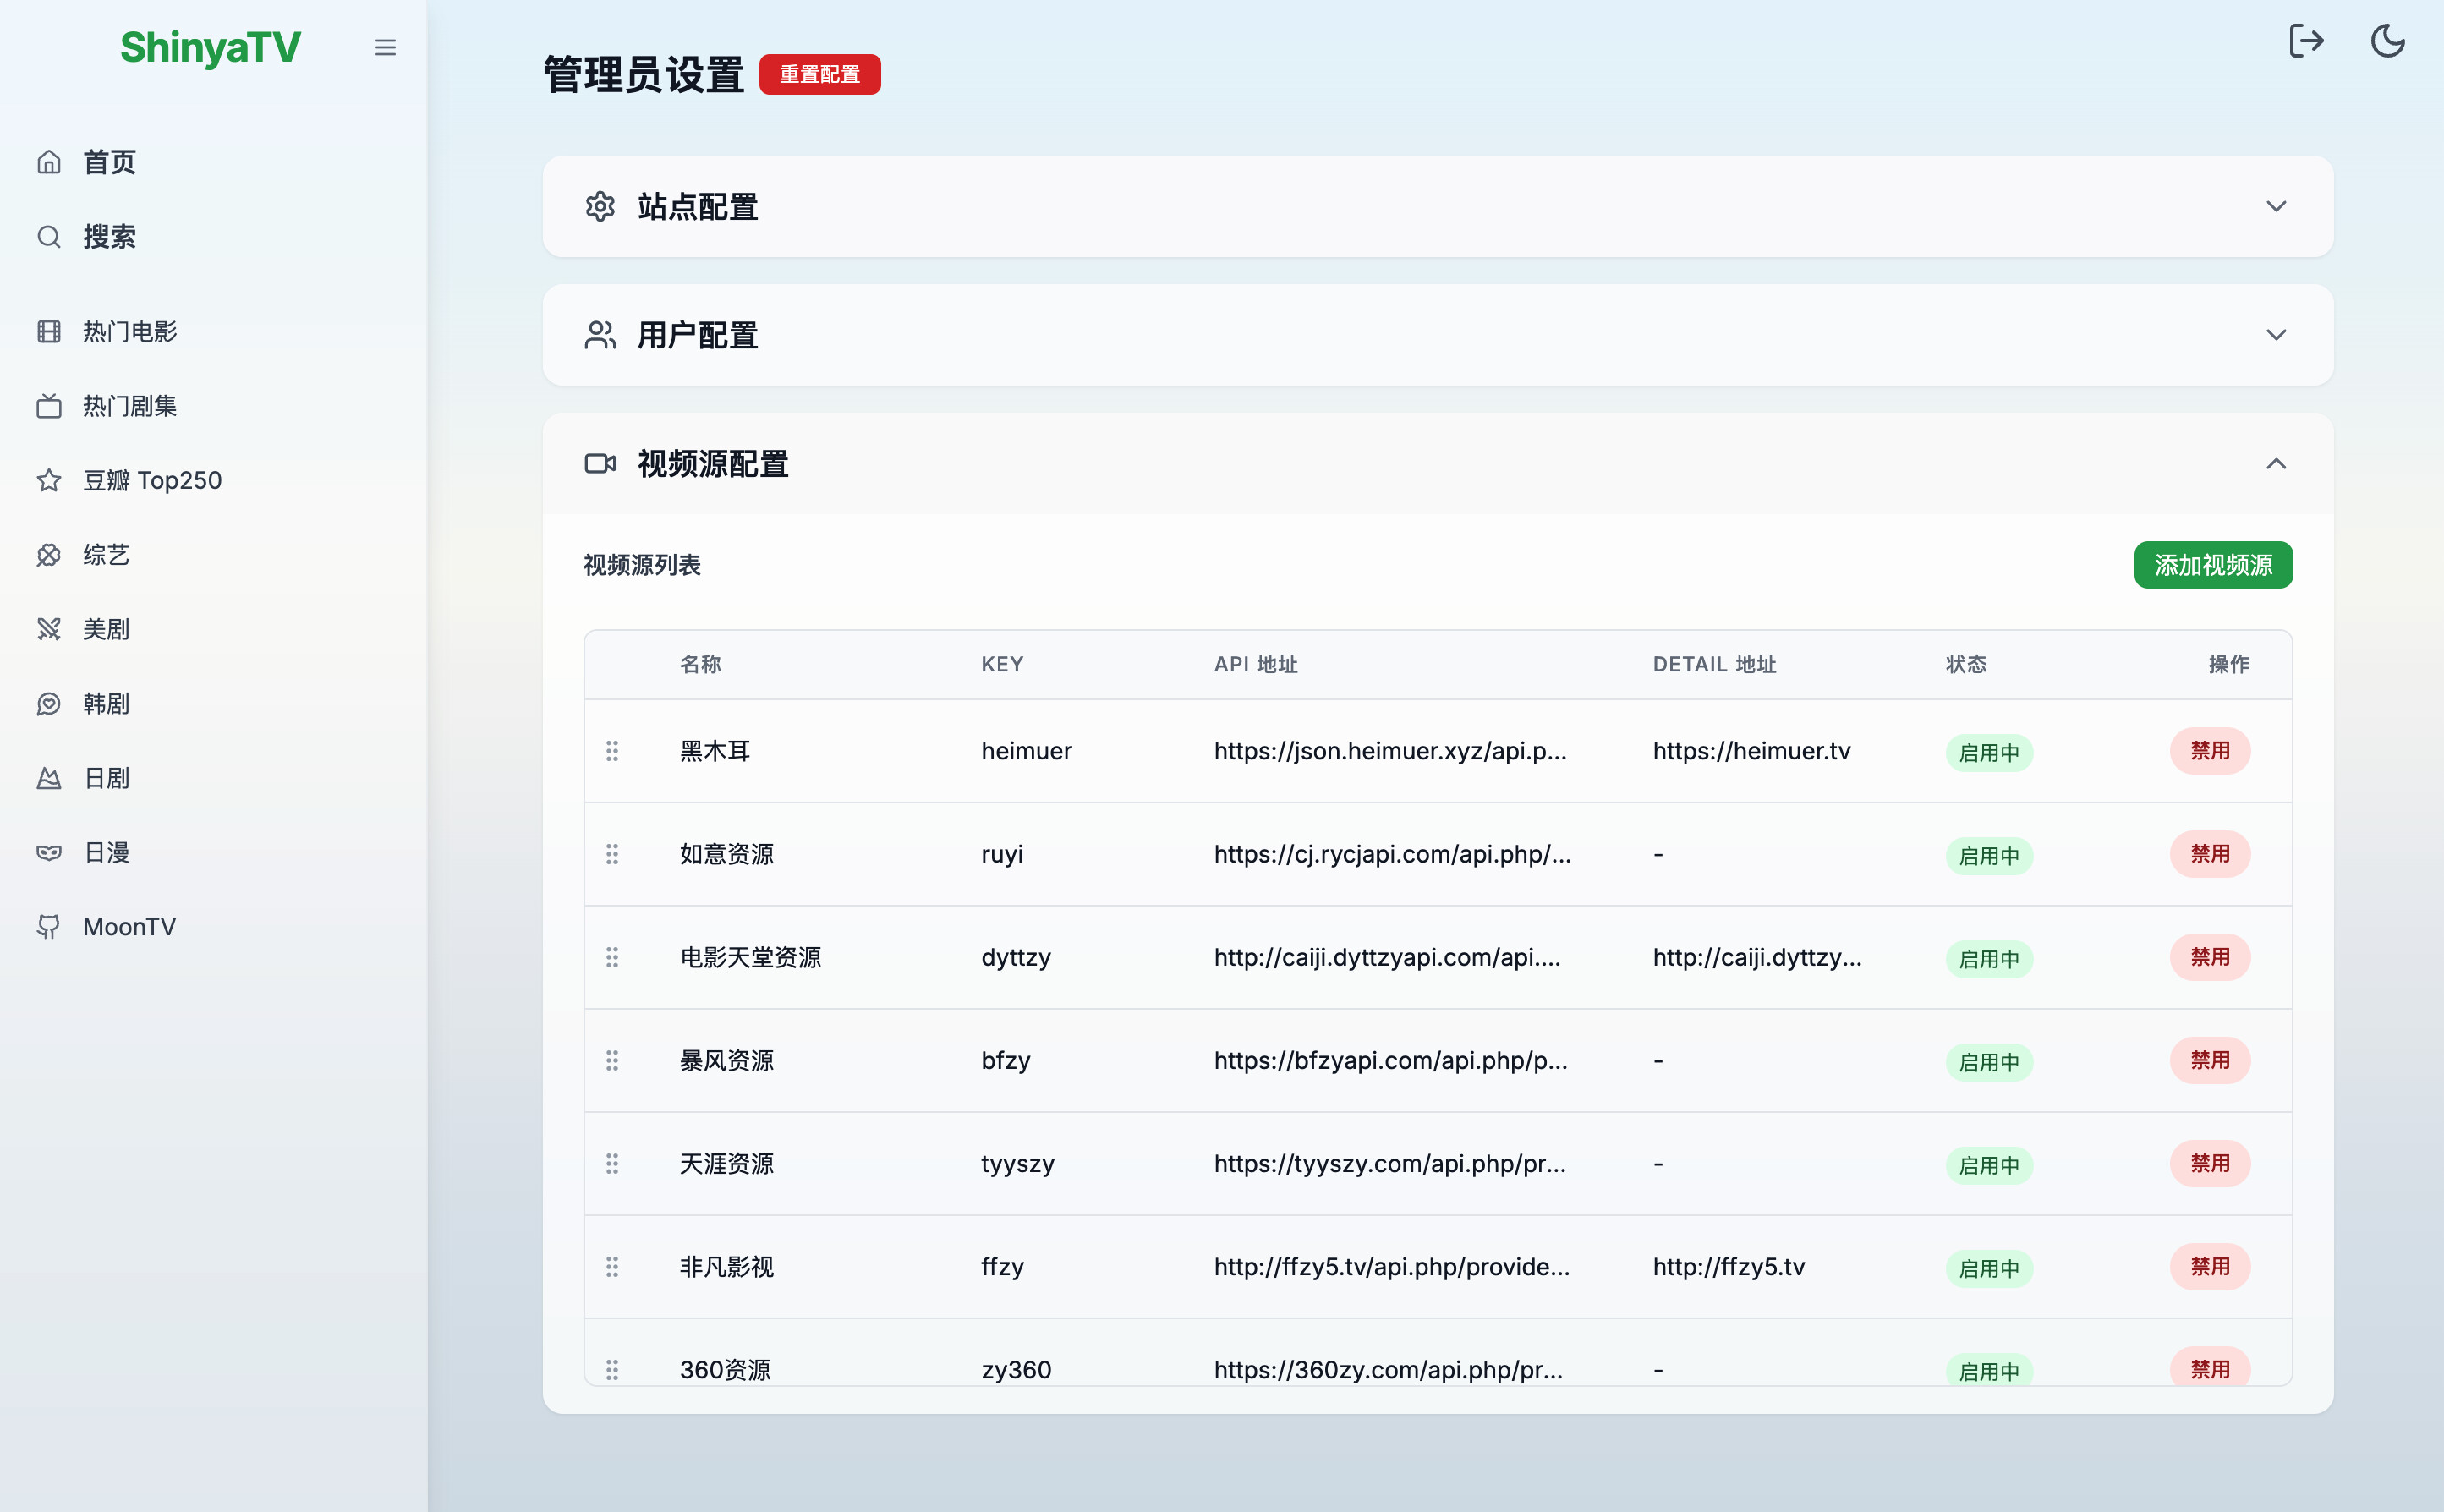This screenshot has width=2444, height=1512.
Task: Disable the 电影天堂资源 source
Action: (2210, 957)
